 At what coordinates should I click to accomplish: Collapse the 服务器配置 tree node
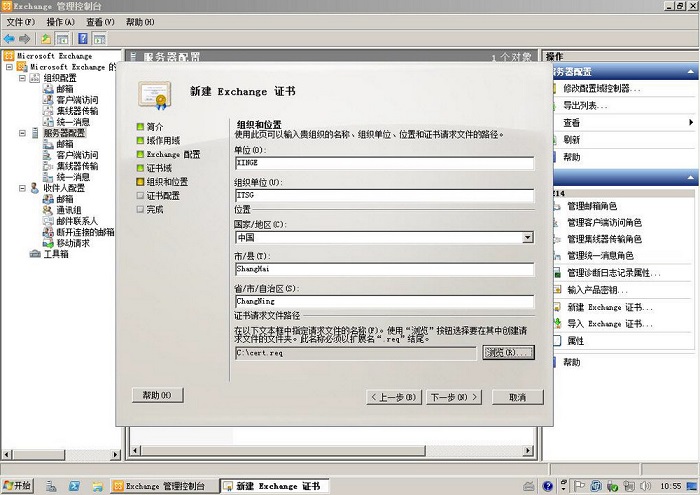pos(21,133)
